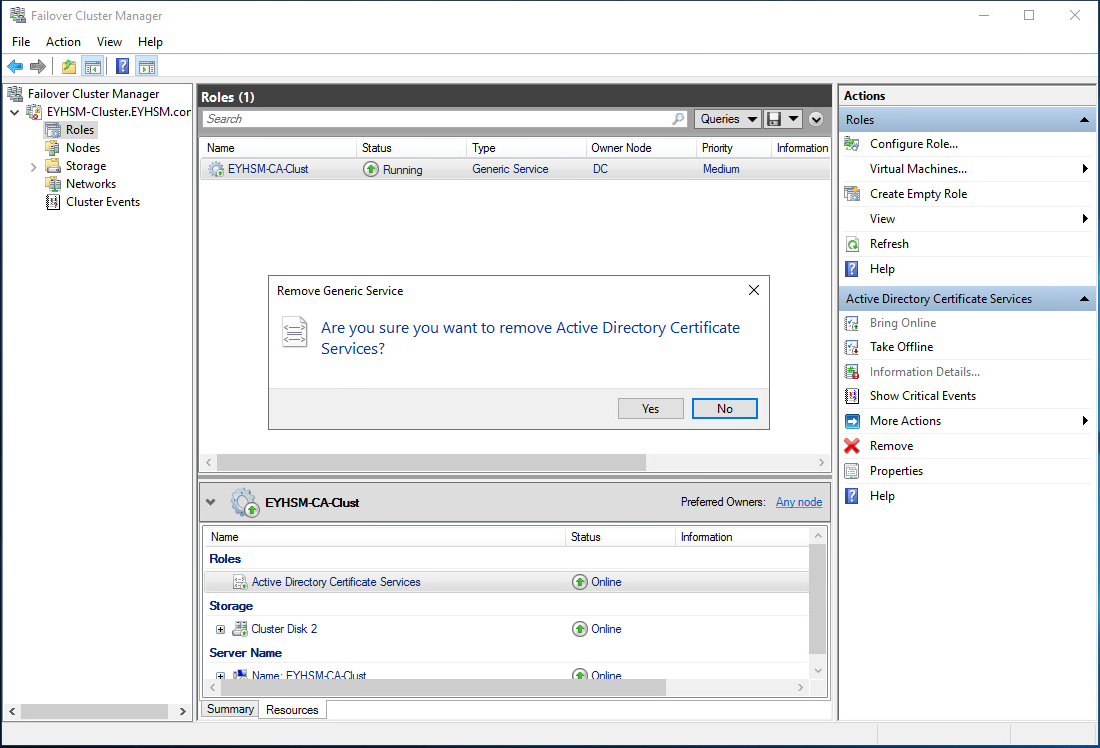Switch to the Summary tab

(x=230, y=709)
